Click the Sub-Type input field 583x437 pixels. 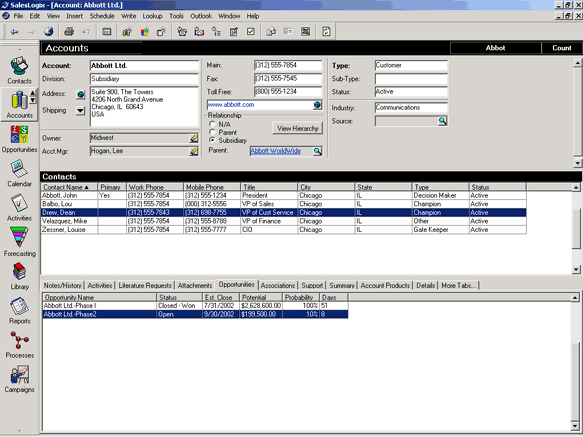tap(411, 79)
